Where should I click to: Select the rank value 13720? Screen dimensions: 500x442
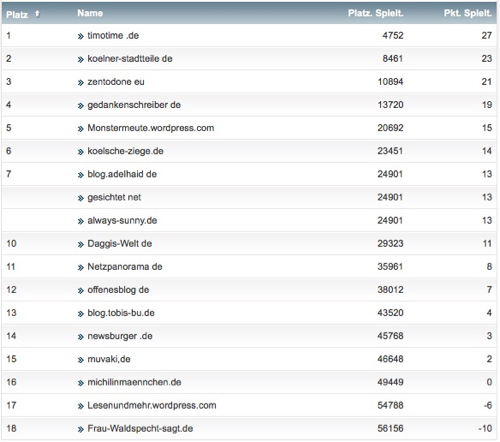click(x=390, y=105)
